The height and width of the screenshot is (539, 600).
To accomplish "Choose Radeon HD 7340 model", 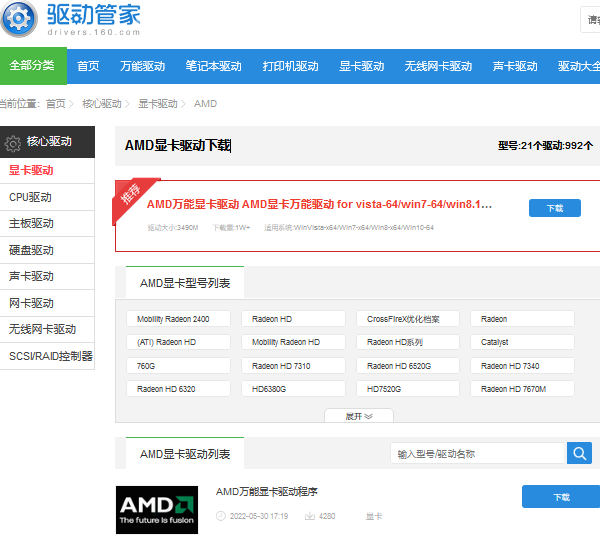I will coord(522,366).
